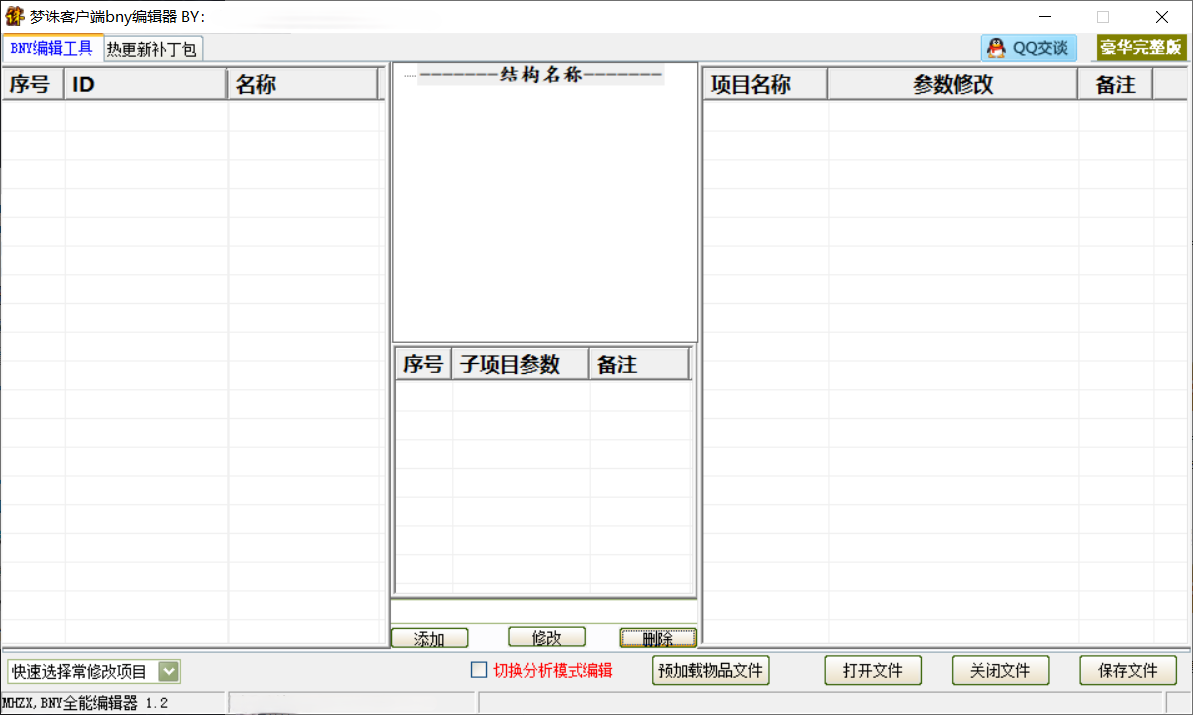1193x715 pixels.
Task: Click the QQ交谈 penguin icon button
Action: click(x=1029, y=48)
